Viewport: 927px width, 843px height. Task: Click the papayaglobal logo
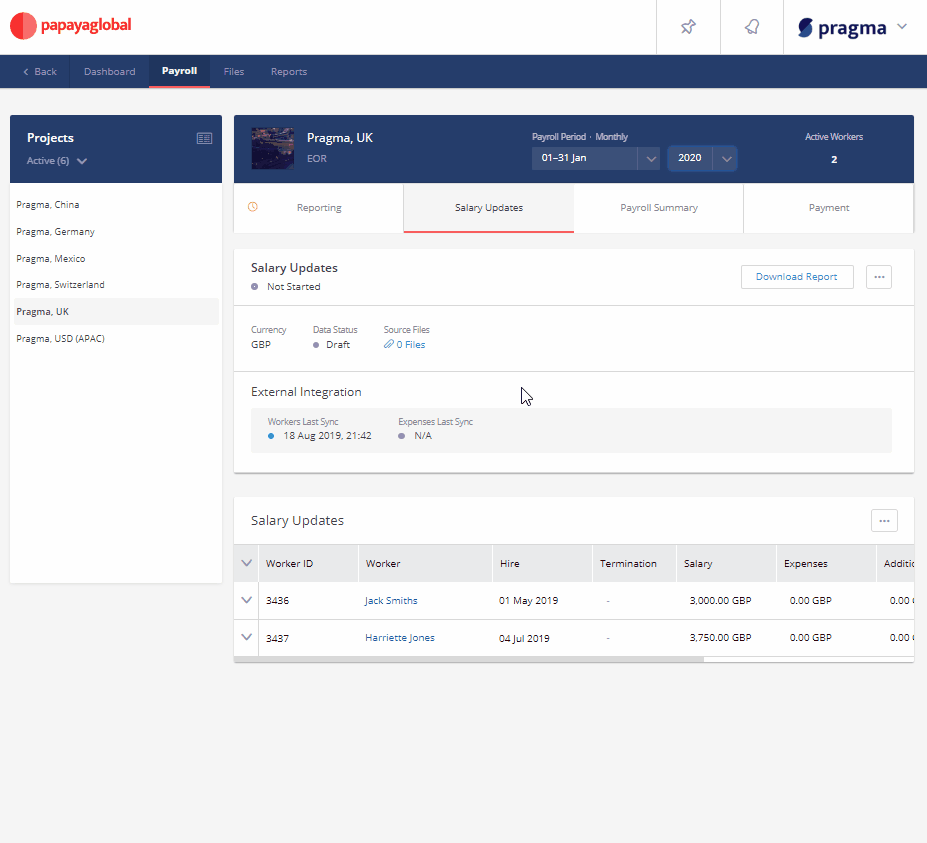pos(70,26)
